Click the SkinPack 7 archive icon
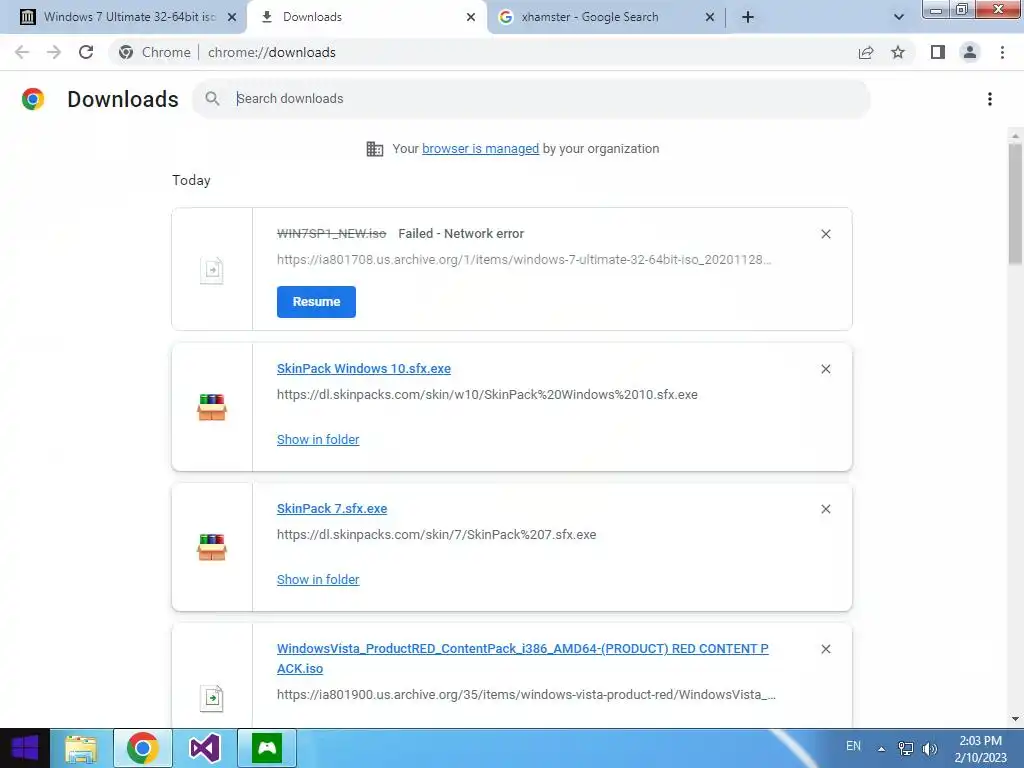The height and width of the screenshot is (768, 1024). click(x=212, y=547)
